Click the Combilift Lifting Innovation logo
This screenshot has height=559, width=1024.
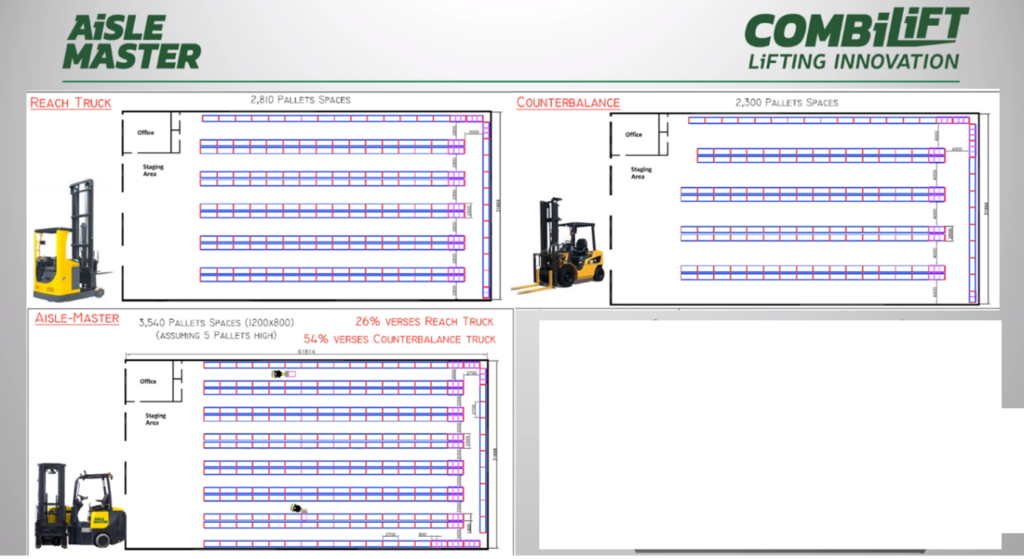(856, 39)
